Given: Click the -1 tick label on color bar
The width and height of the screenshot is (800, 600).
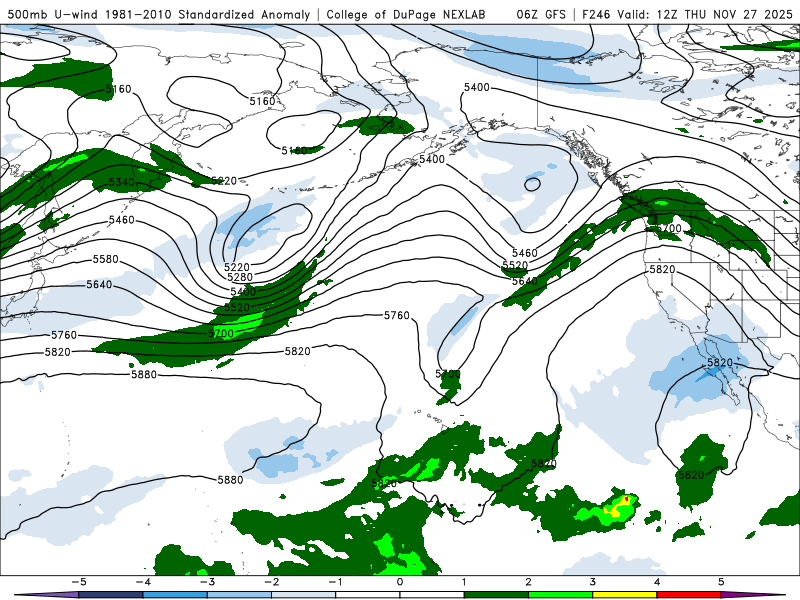Looking at the screenshot, I should point(335,582).
